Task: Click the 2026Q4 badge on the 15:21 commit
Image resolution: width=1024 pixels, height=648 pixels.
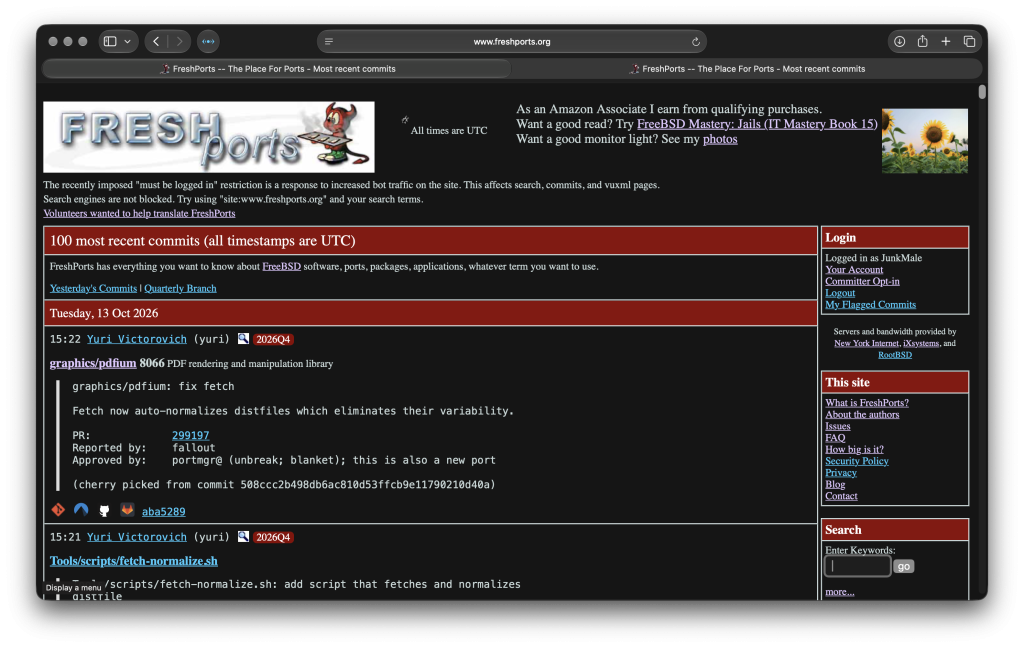Action: [273, 537]
